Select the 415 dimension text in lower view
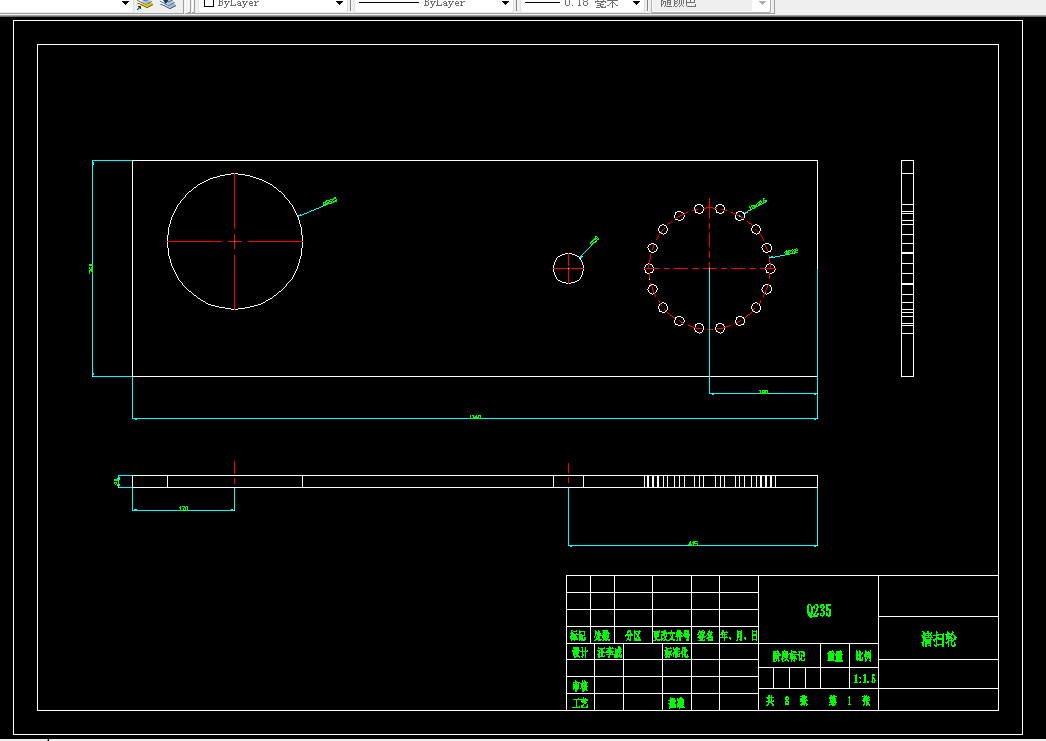Image resolution: width=1046 pixels, height=741 pixels. (x=693, y=544)
